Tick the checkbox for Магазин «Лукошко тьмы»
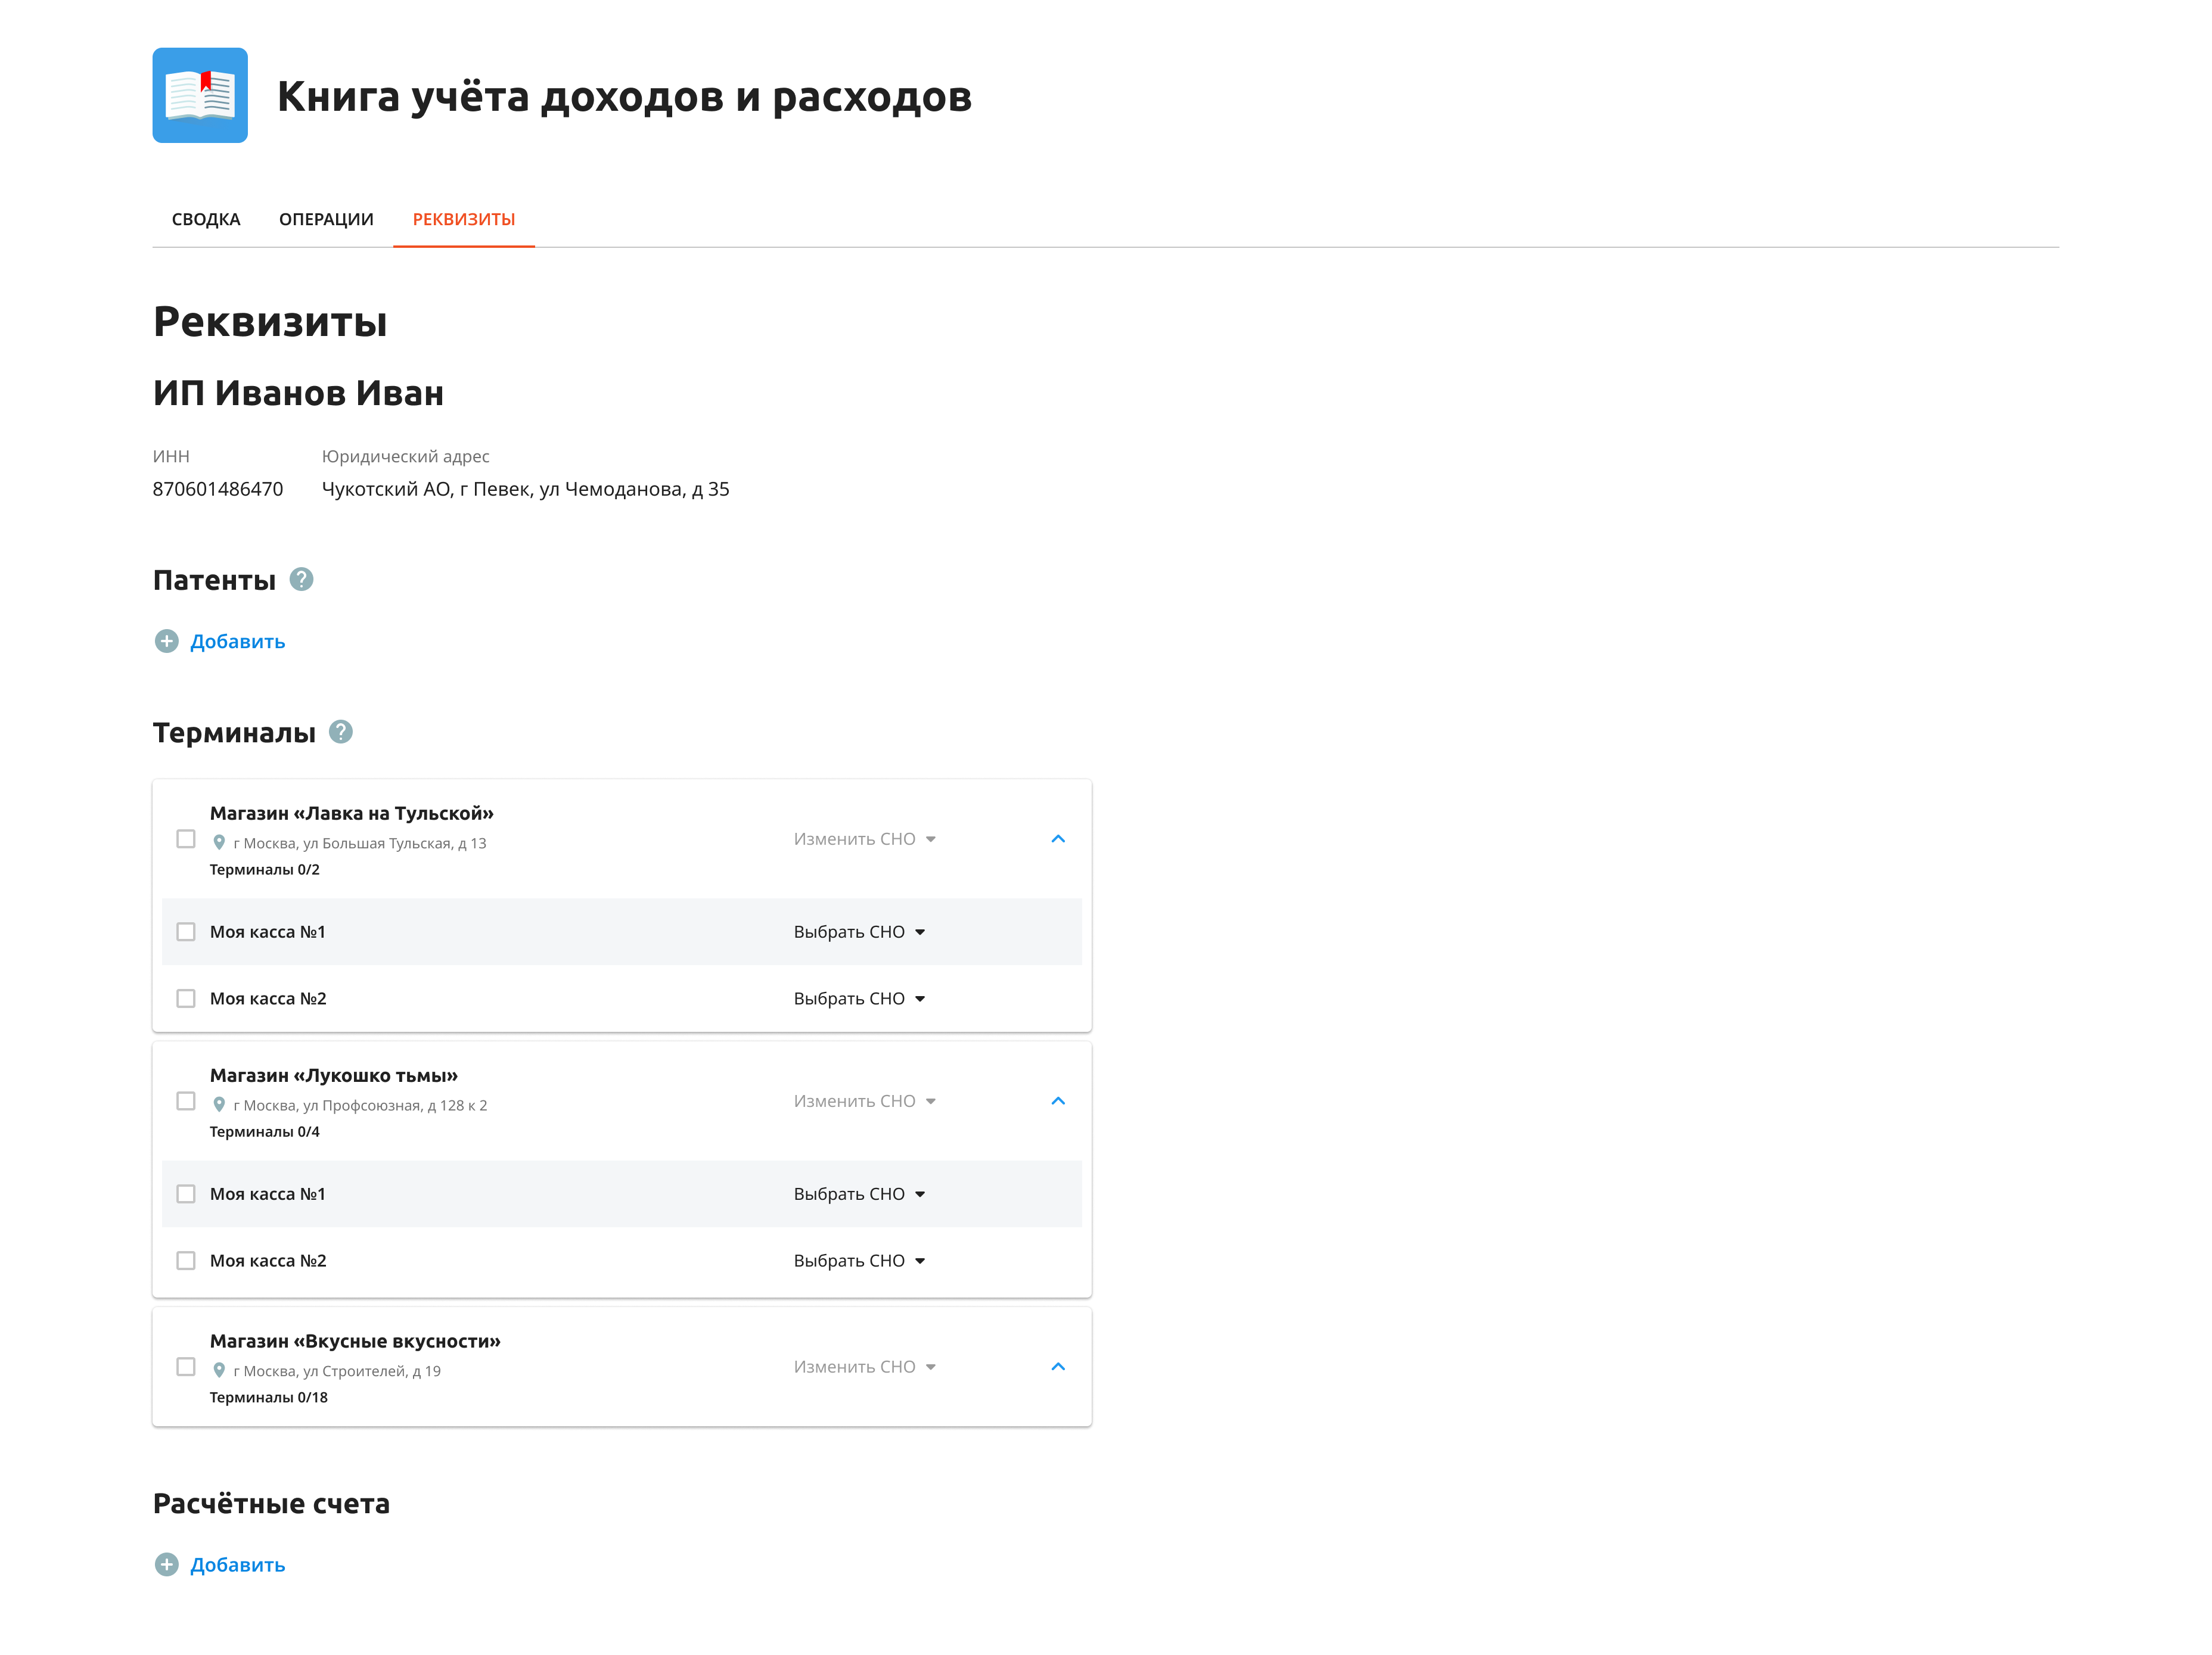Image resolution: width=2212 pixels, height=1655 pixels. point(186,1101)
